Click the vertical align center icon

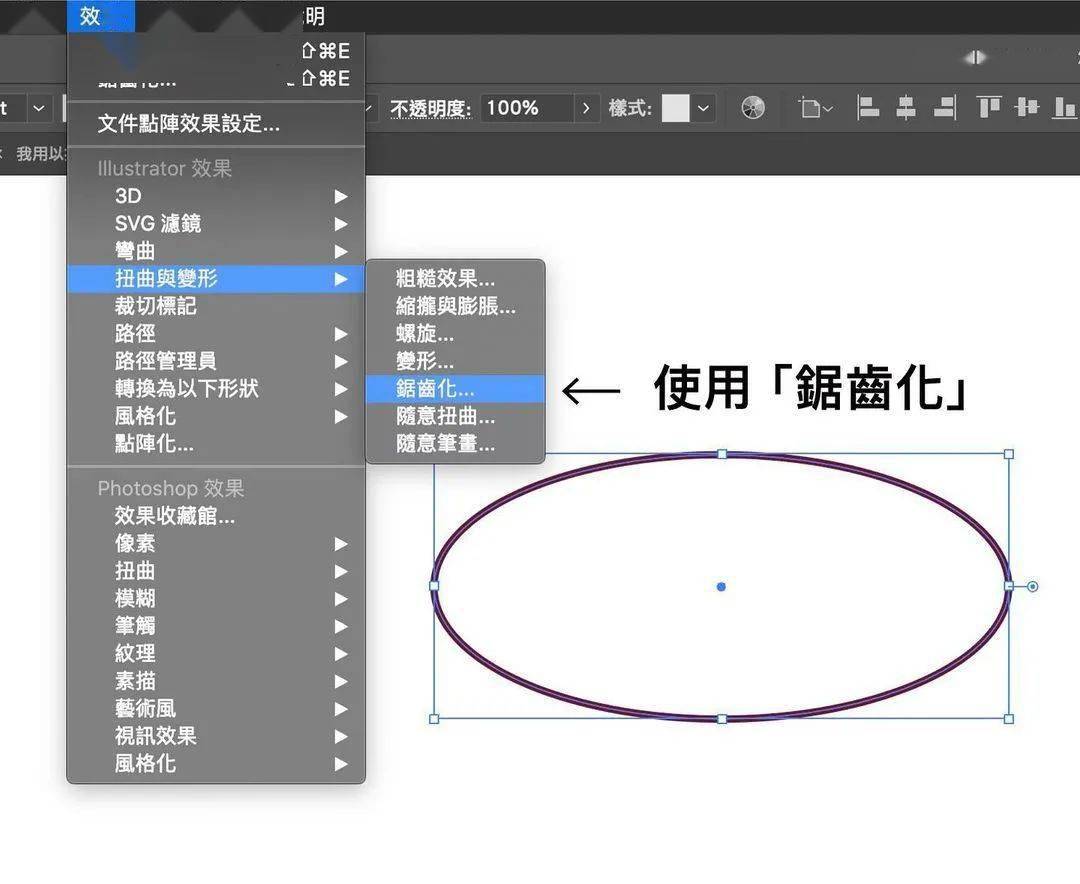point(1026,108)
